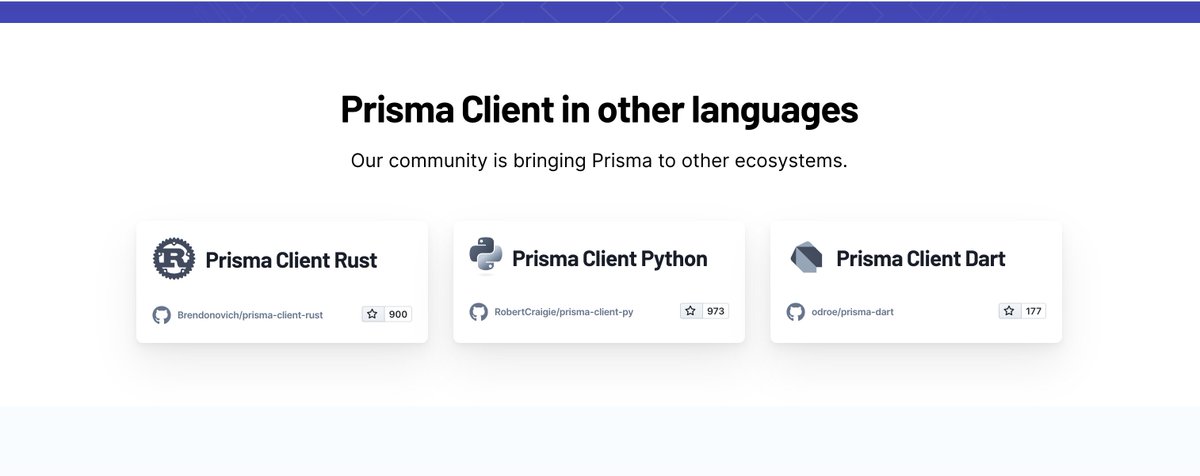Click subtitle "Our community is bringing Prisma"
1200x476 pixels.
[x=500, y=161]
